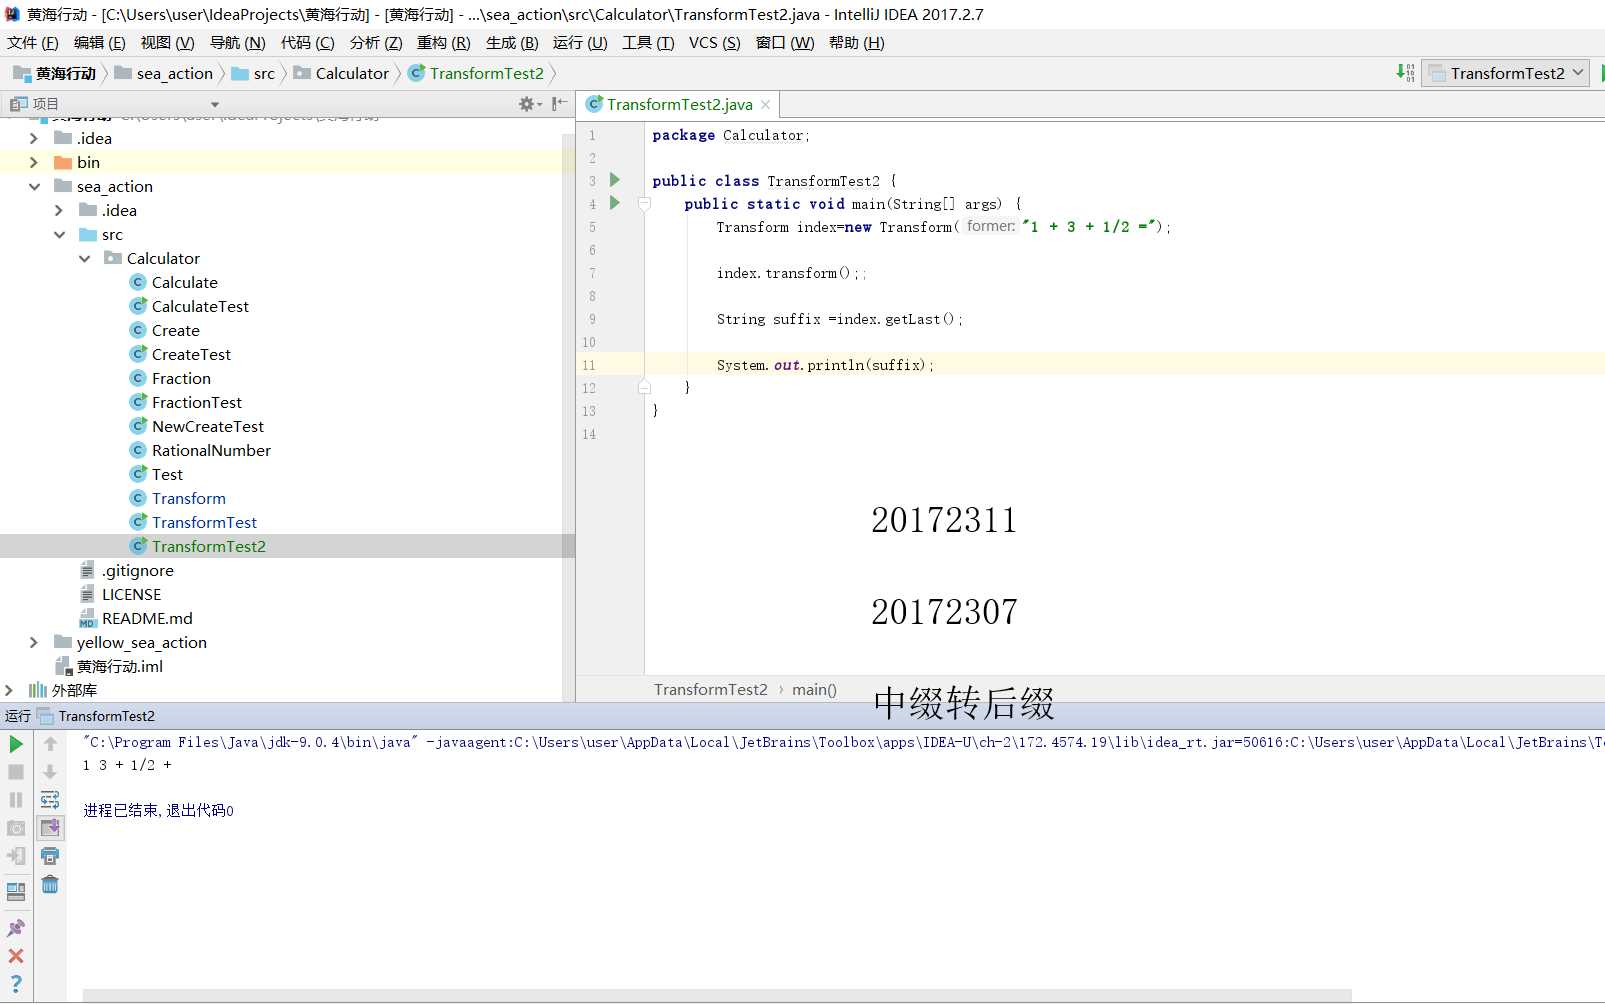Expand the yellow_sea_action folder
Image resolution: width=1605 pixels, height=1004 pixels.
[x=34, y=642]
